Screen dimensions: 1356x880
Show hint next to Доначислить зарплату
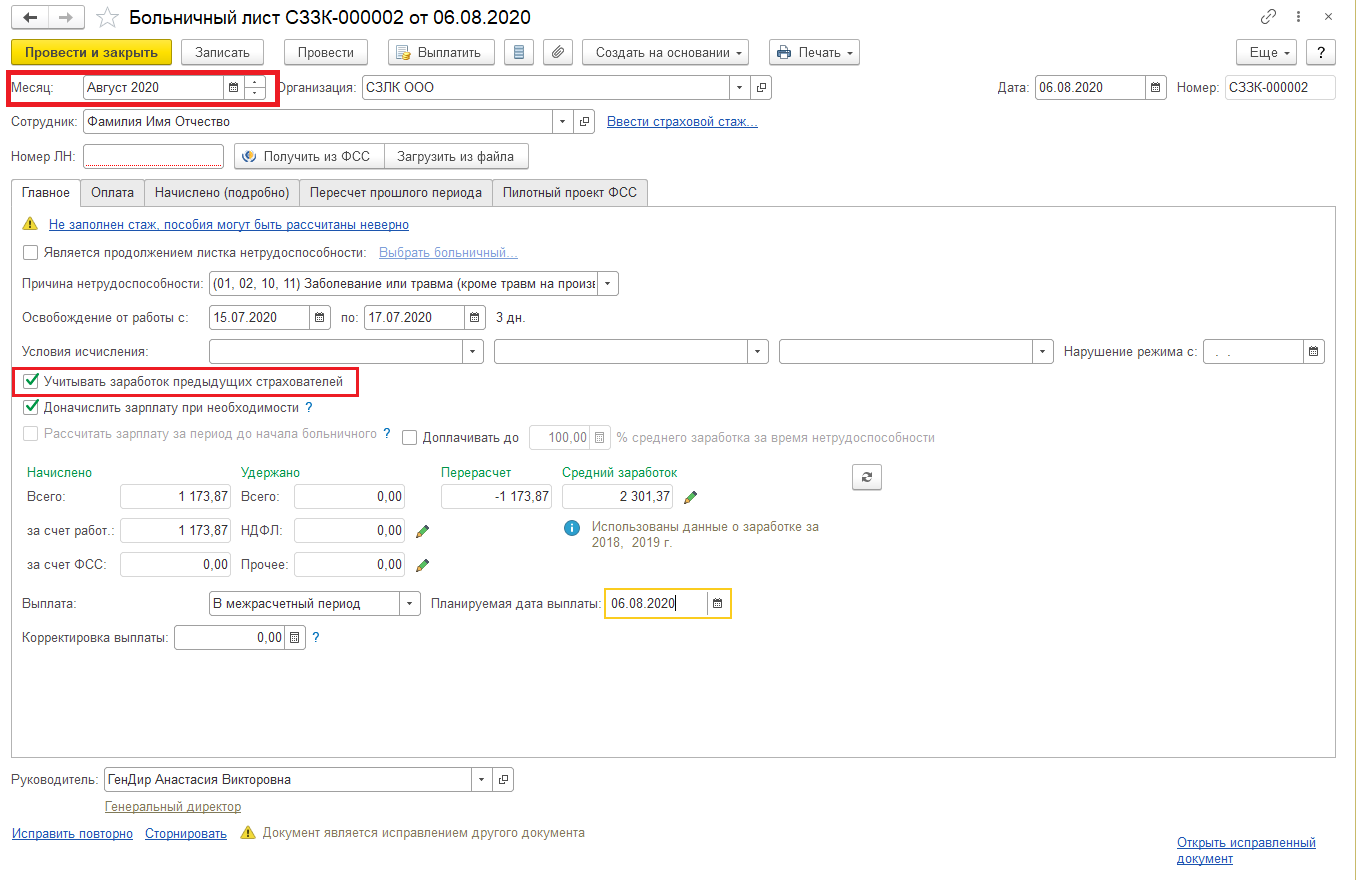(x=309, y=408)
